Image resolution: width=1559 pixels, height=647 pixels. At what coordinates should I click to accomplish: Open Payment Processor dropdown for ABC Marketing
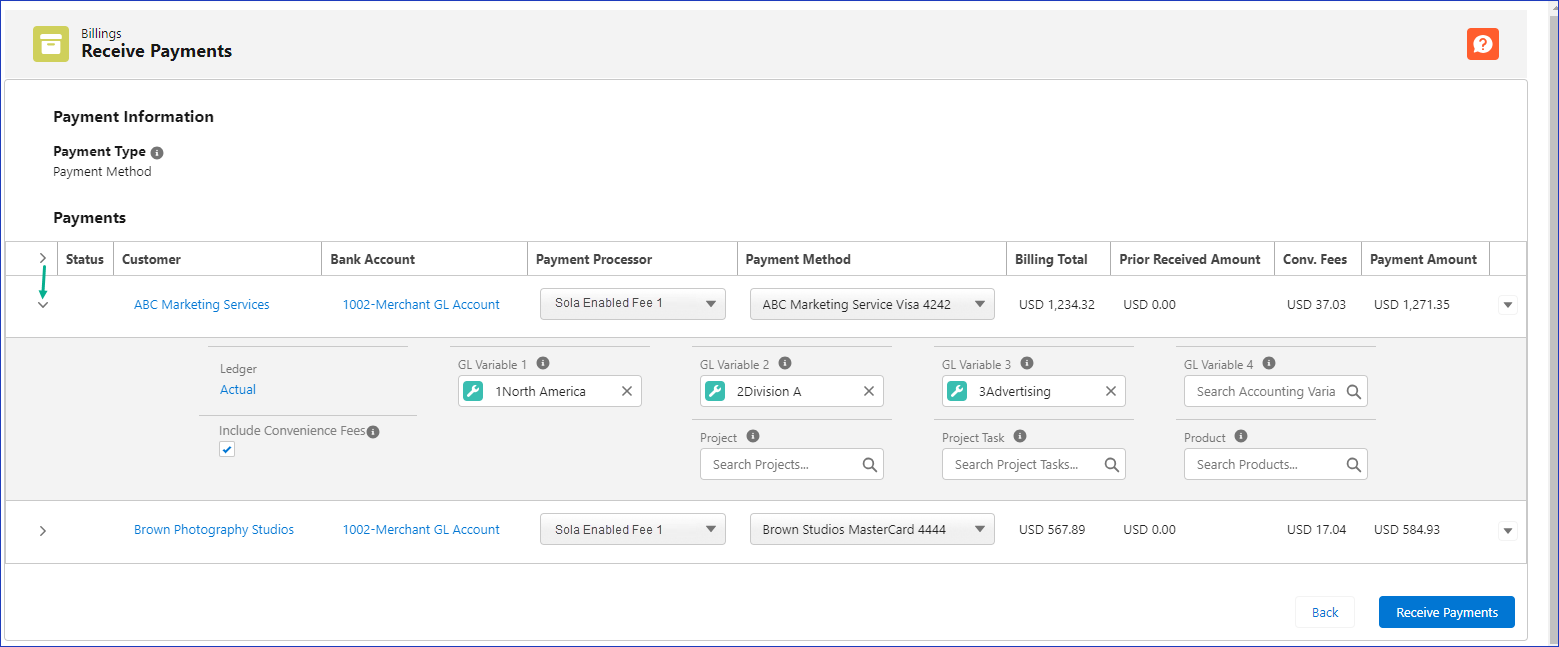tap(632, 304)
